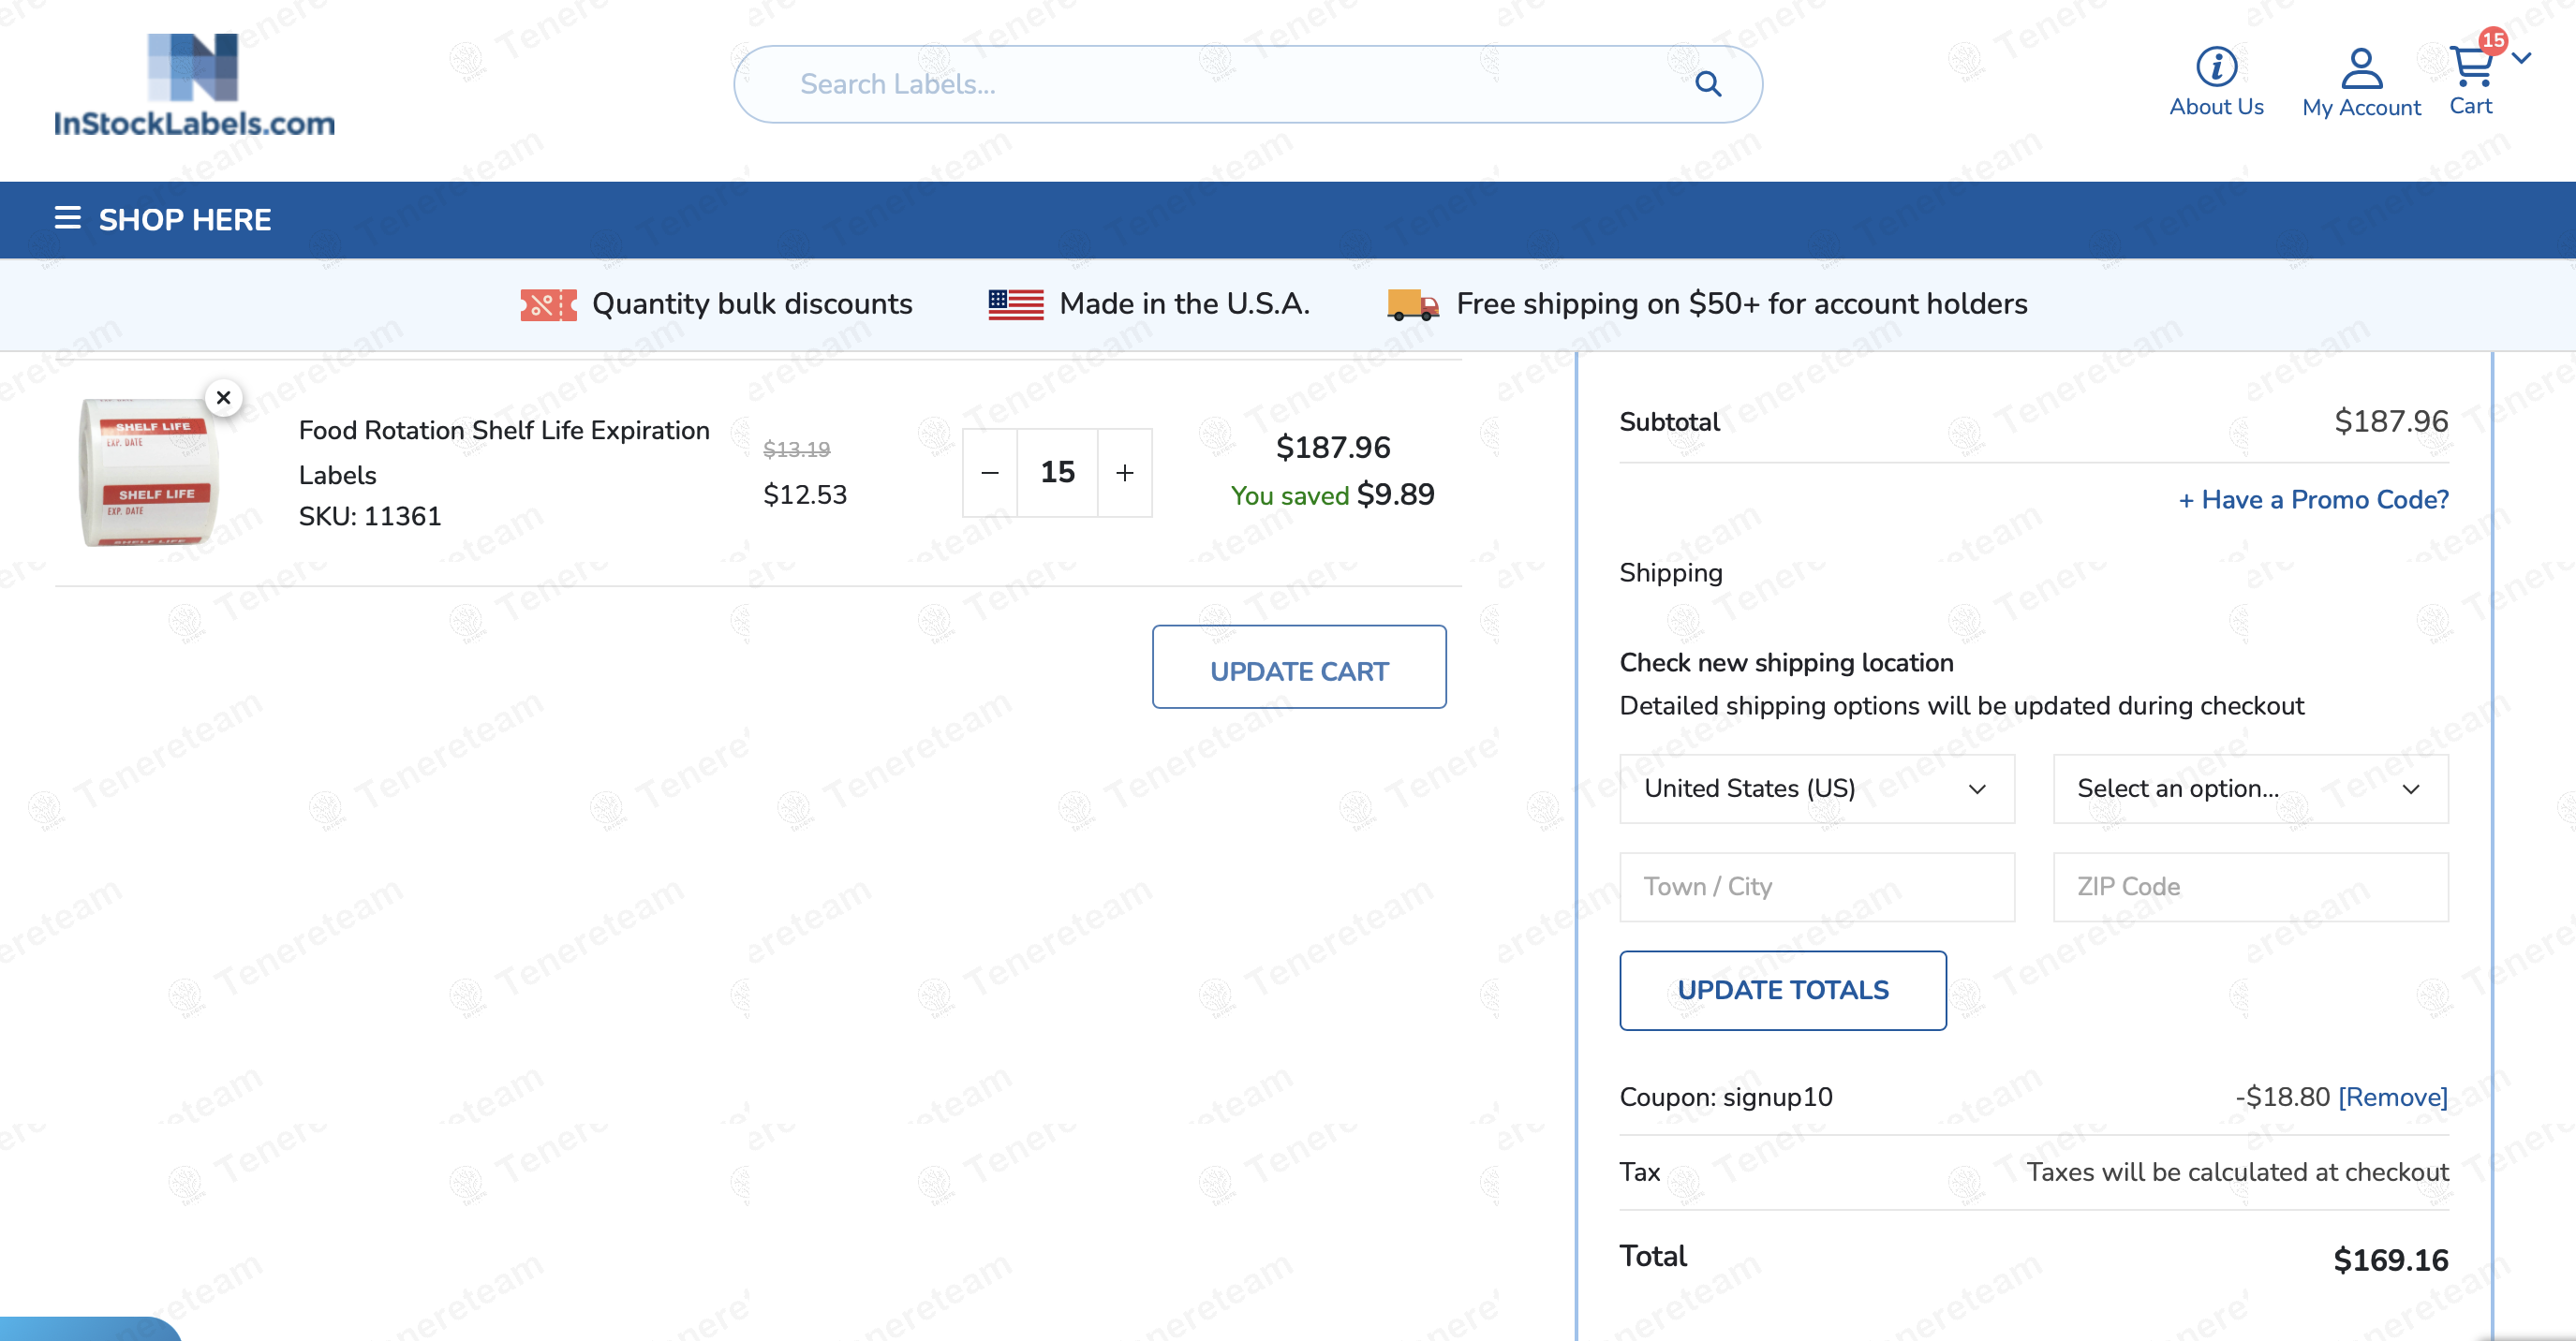Open Food Rotation Shelf Life Expiration Labels link
This screenshot has height=1341, width=2576.
[x=504, y=452]
